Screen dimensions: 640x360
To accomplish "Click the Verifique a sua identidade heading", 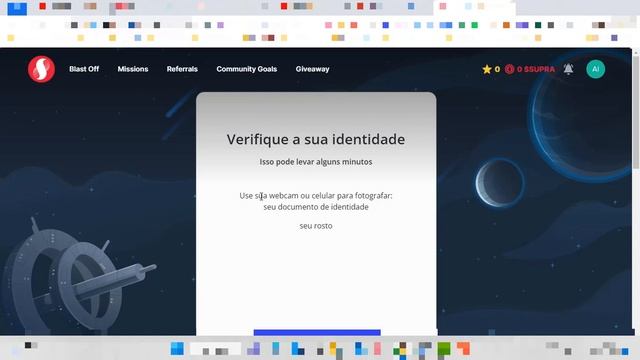I will click(316, 139).
